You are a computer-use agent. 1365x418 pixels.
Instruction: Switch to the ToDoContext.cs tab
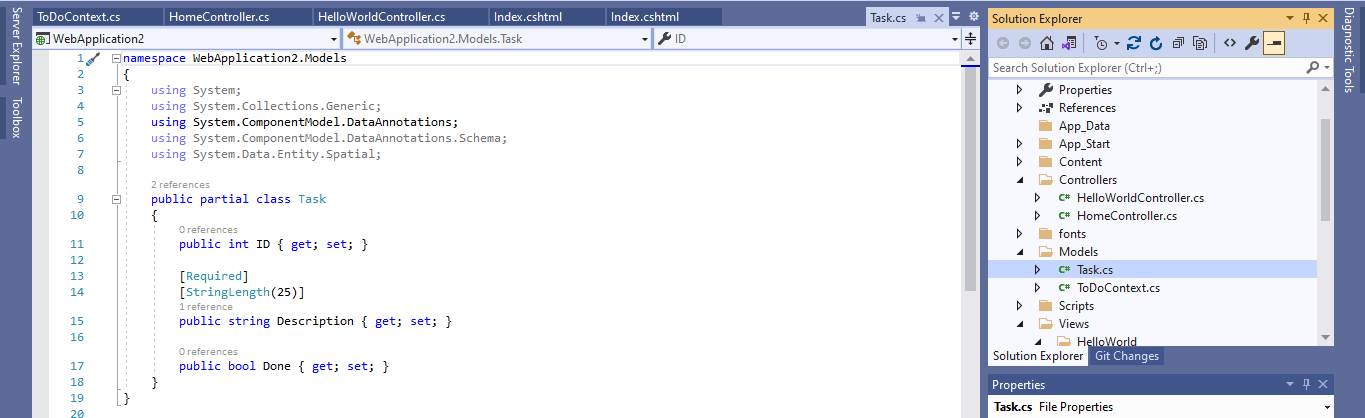pos(97,17)
